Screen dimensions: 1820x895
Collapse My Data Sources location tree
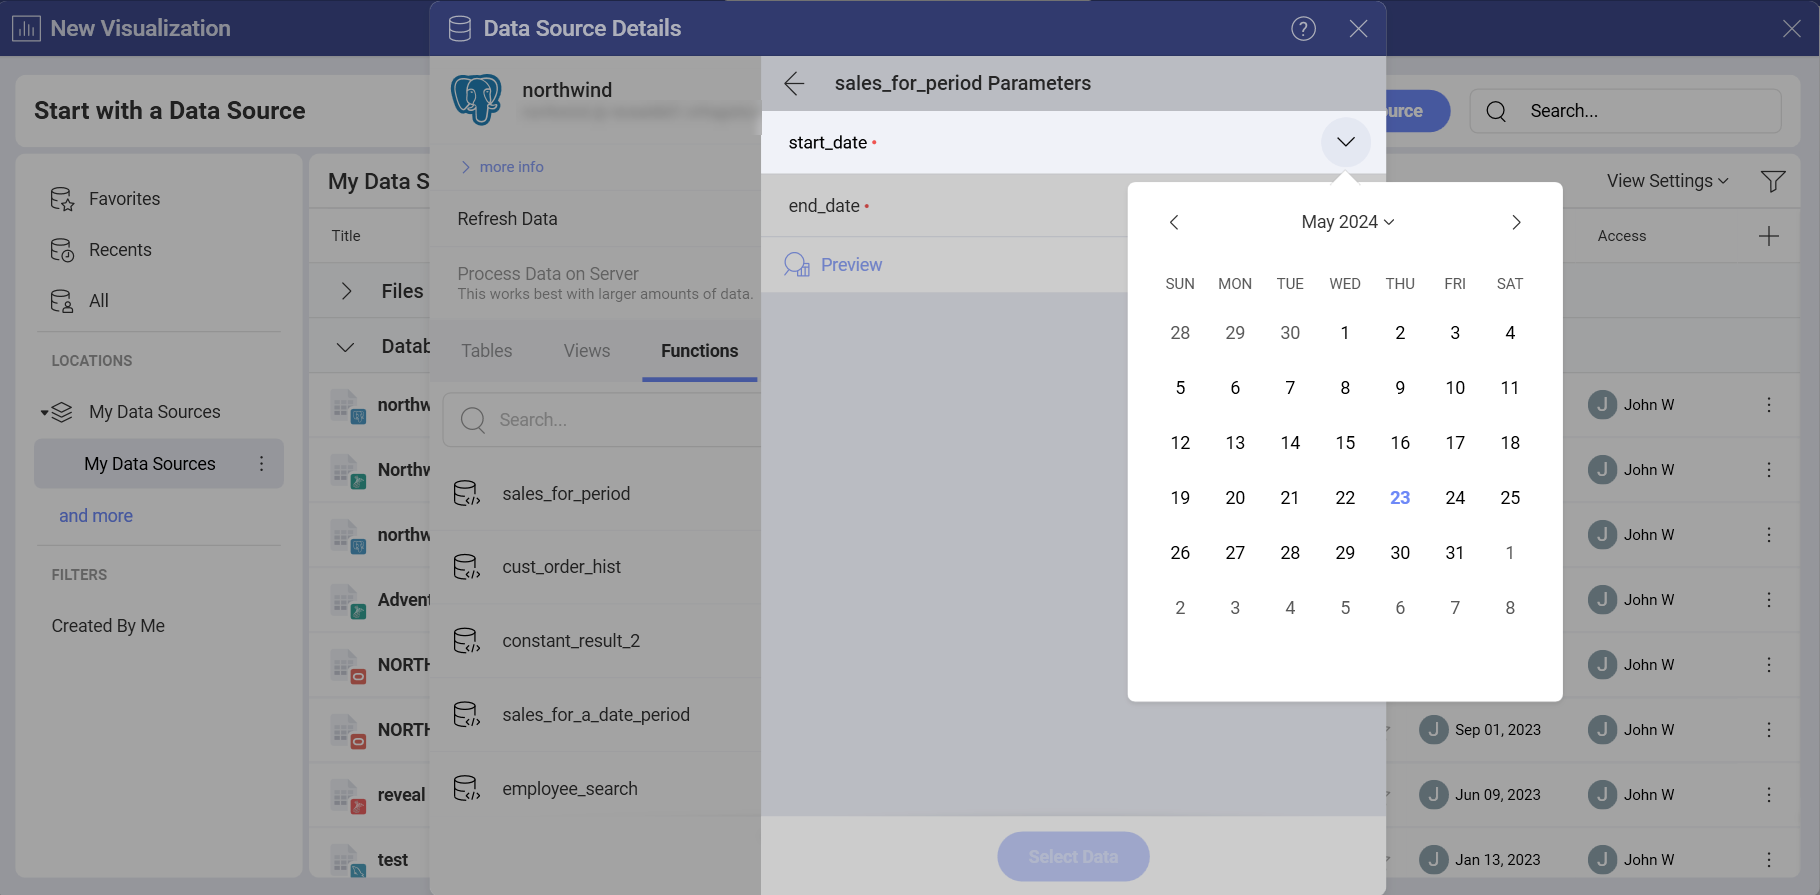click(x=44, y=412)
